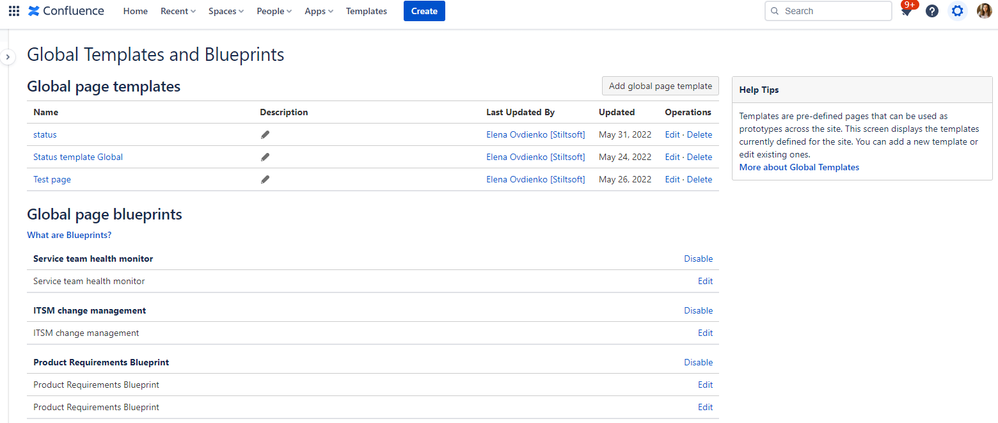Open the People dropdown menu
998x423 pixels.
pyautogui.click(x=274, y=11)
